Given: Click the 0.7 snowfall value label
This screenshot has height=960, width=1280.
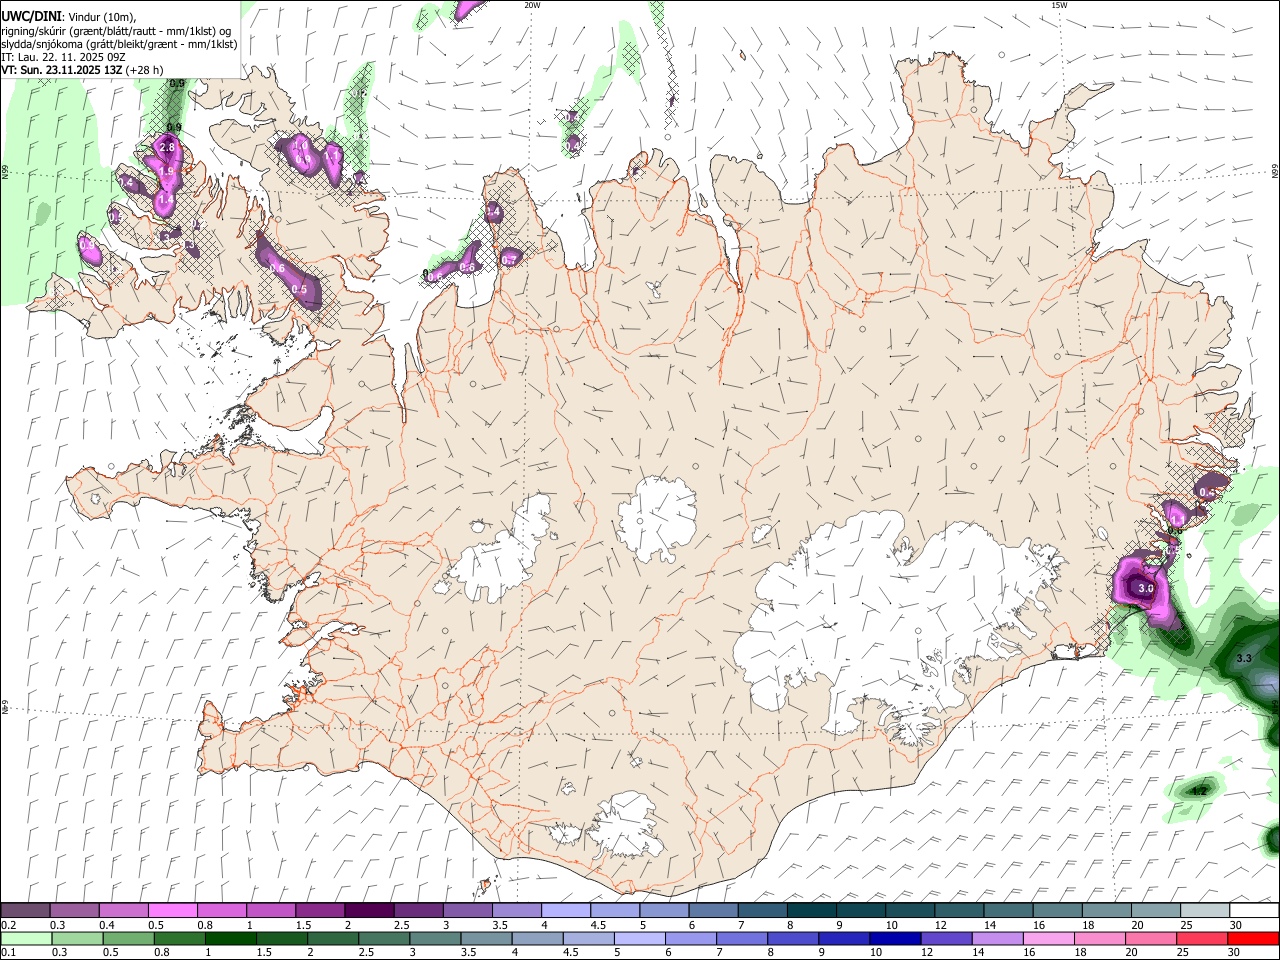Looking at the screenshot, I should tap(509, 260).
